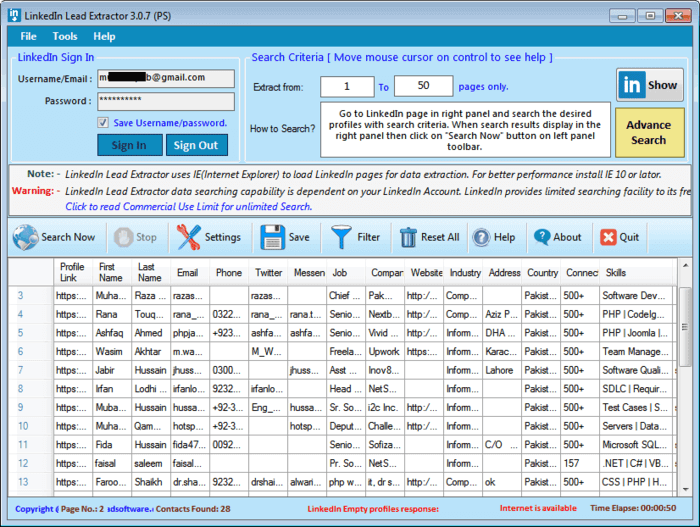The width and height of the screenshot is (700, 527).
Task: Click the LinkedIn Show button
Action: point(649,85)
